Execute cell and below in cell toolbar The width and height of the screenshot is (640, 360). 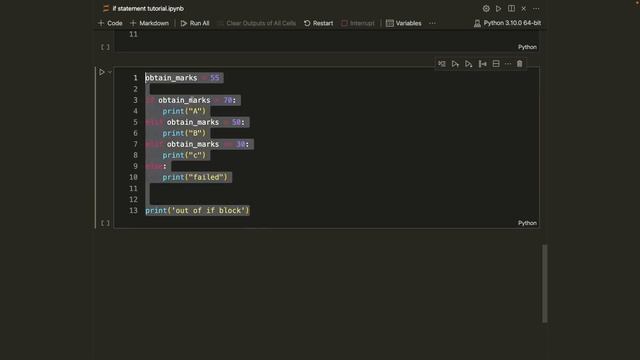coord(469,64)
